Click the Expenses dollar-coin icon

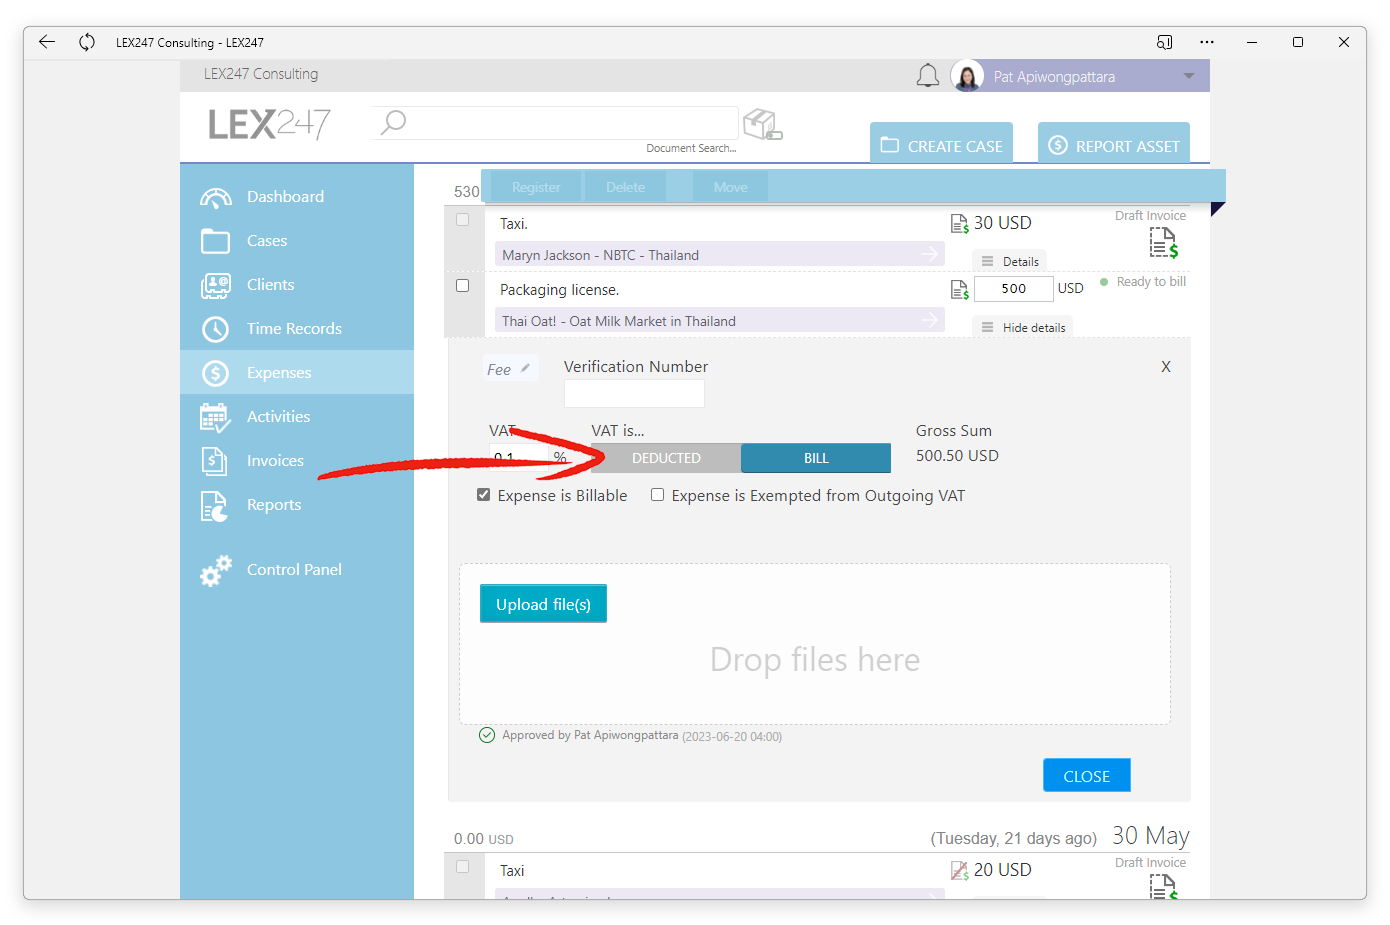click(x=215, y=373)
